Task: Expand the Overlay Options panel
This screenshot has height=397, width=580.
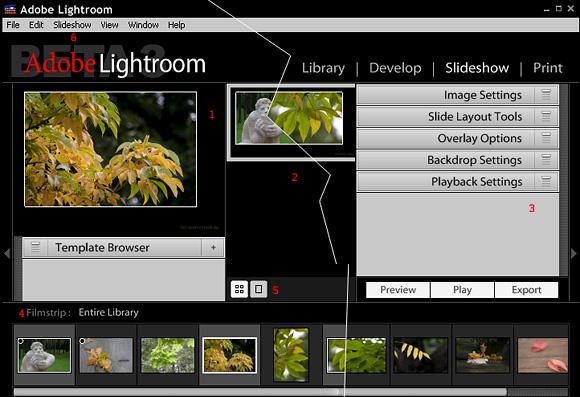Action: [x=458, y=138]
